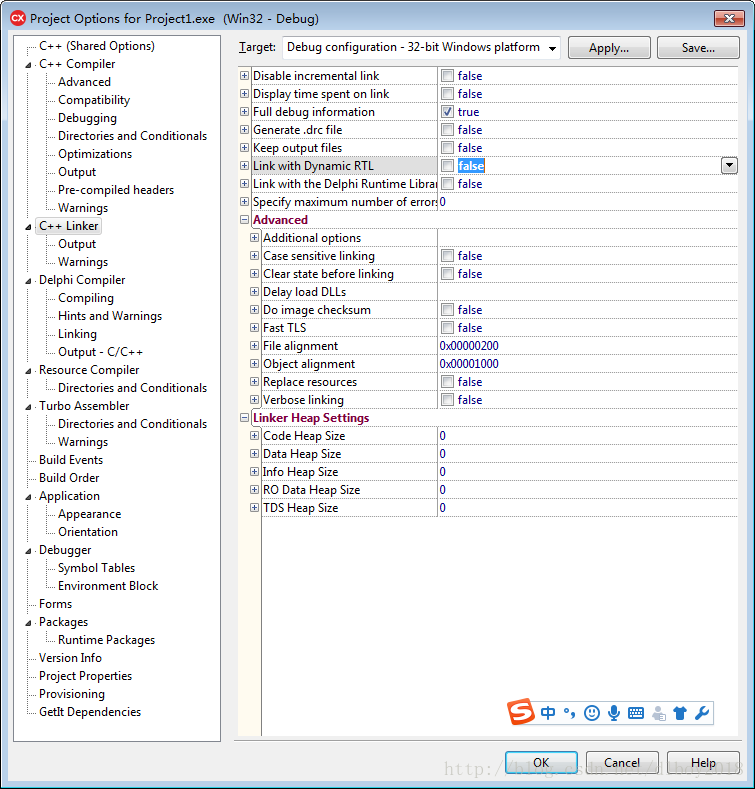Open the IME wrench tools icon
755x789 pixels.
pyautogui.click(x=702, y=713)
